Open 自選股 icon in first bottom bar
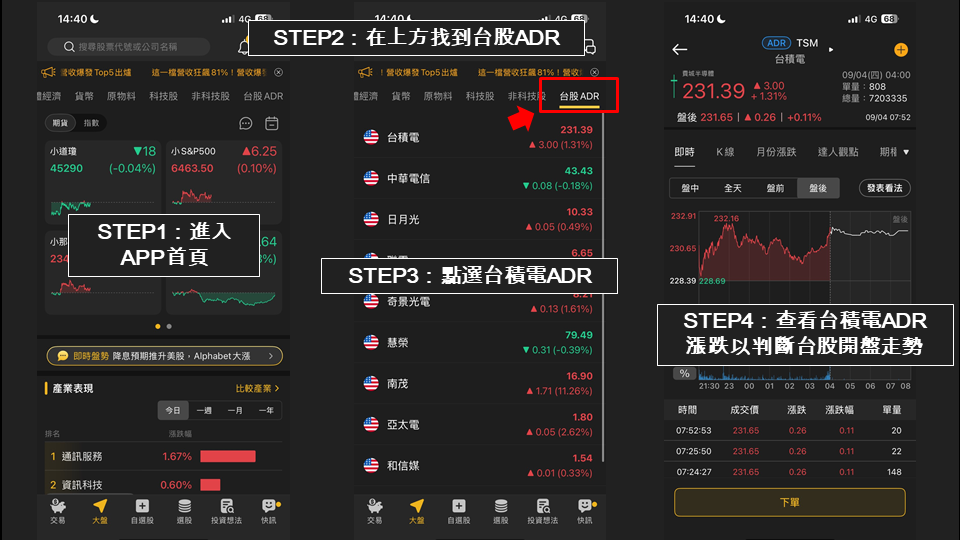This screenshot has width=960, height=540. 142,511
